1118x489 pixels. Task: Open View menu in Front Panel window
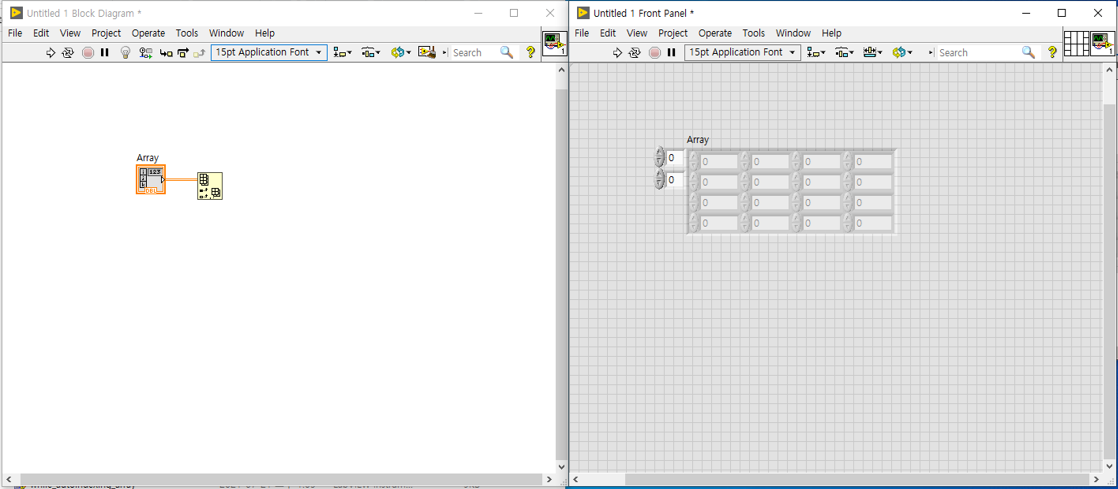[637, 33]
